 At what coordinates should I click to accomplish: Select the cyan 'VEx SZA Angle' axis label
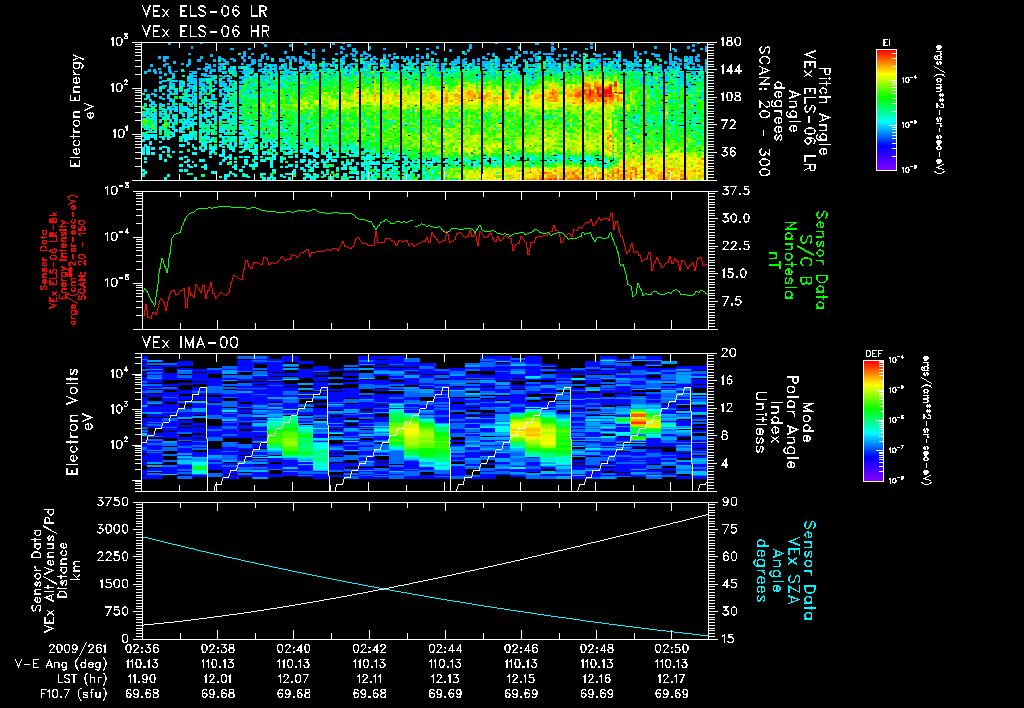click(784, 570)
